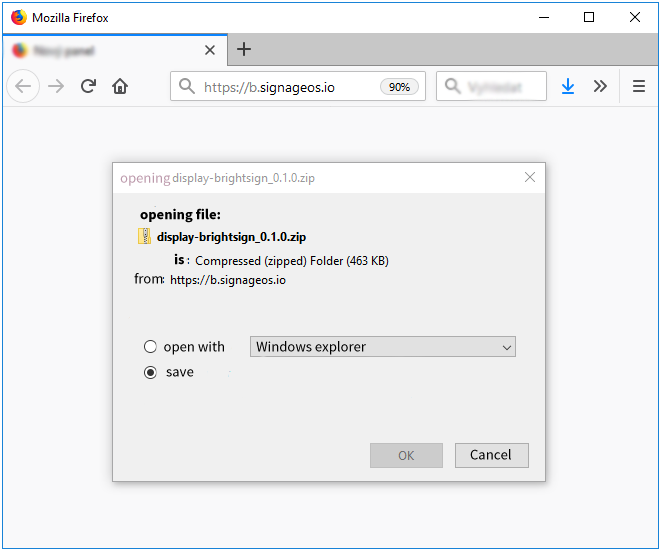
Task: Focus the address bar with signageos.io URL
Action: click(x=298, y=86)
